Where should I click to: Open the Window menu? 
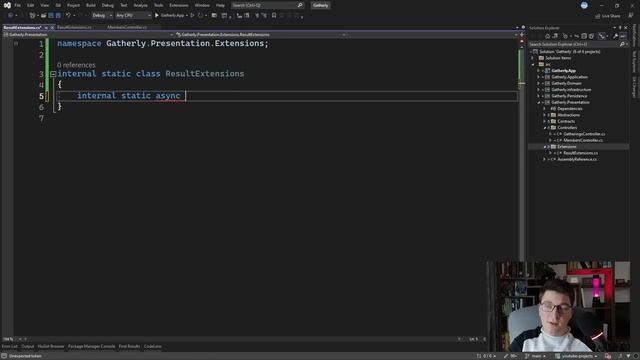(x=202, y=5)
